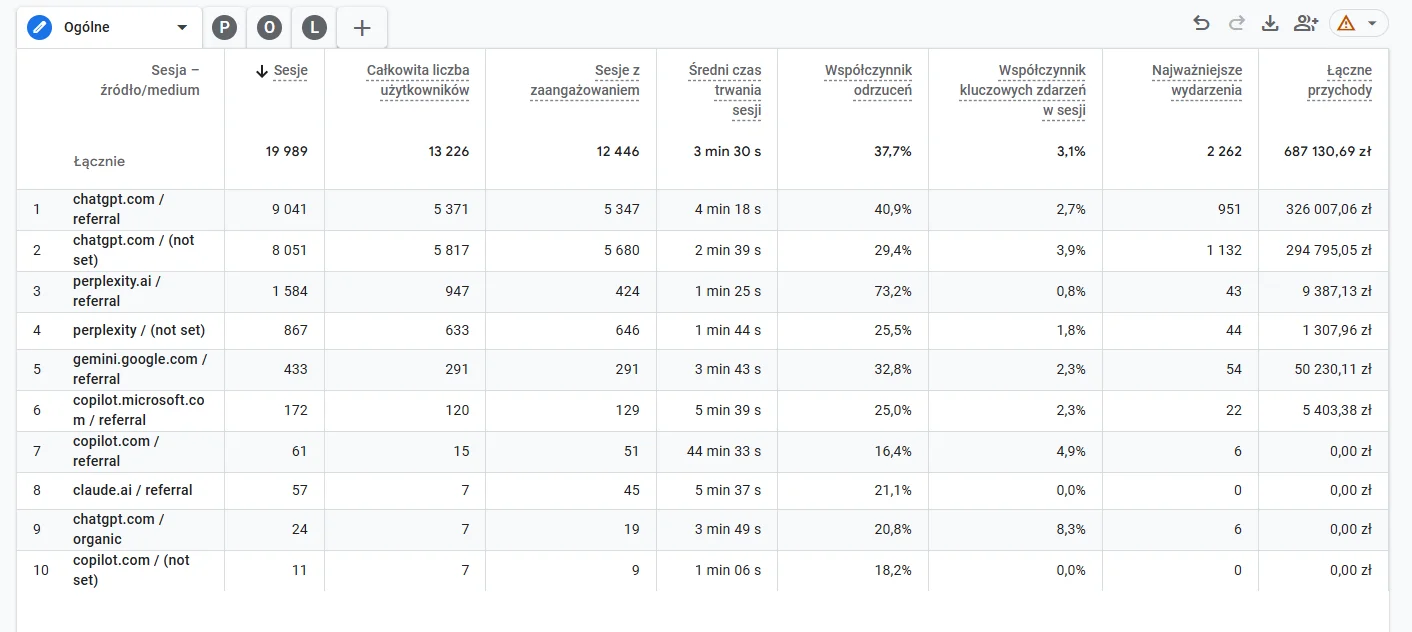
Task: Add a new tab with the plus icon
Action: pyautogui.click(x=362, y=28)
